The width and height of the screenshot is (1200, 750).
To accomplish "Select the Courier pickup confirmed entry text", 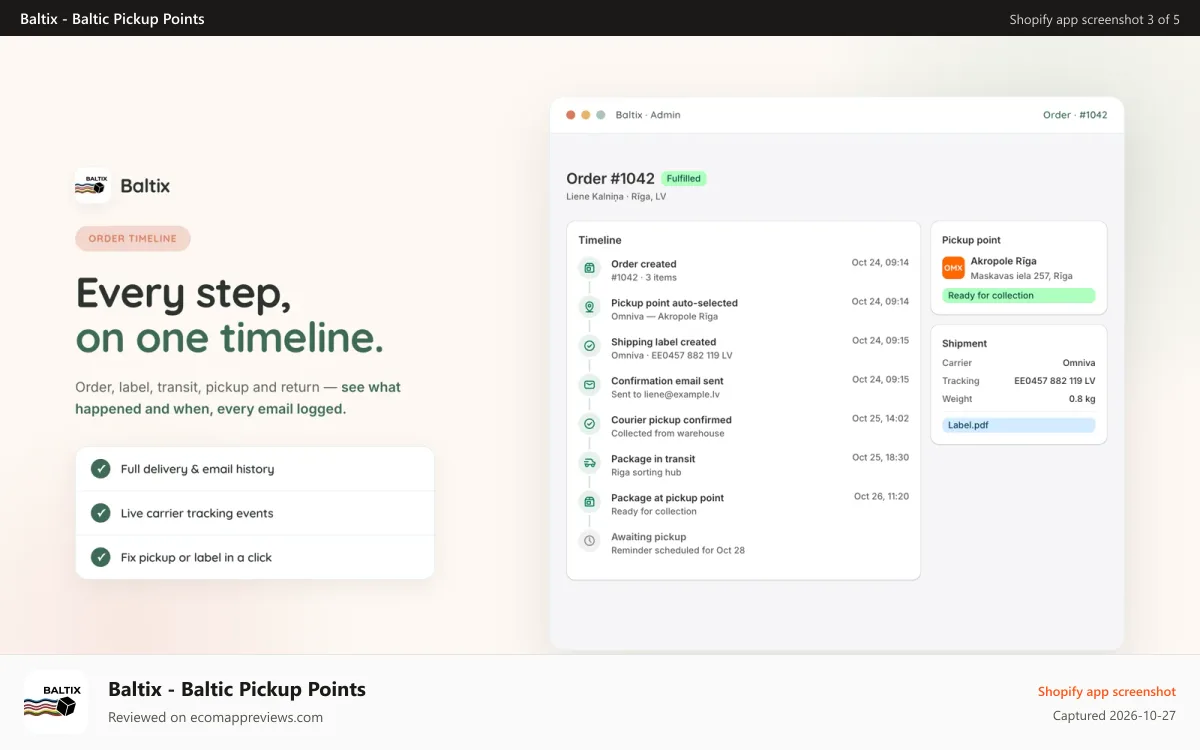I will [x=671, y=426].
